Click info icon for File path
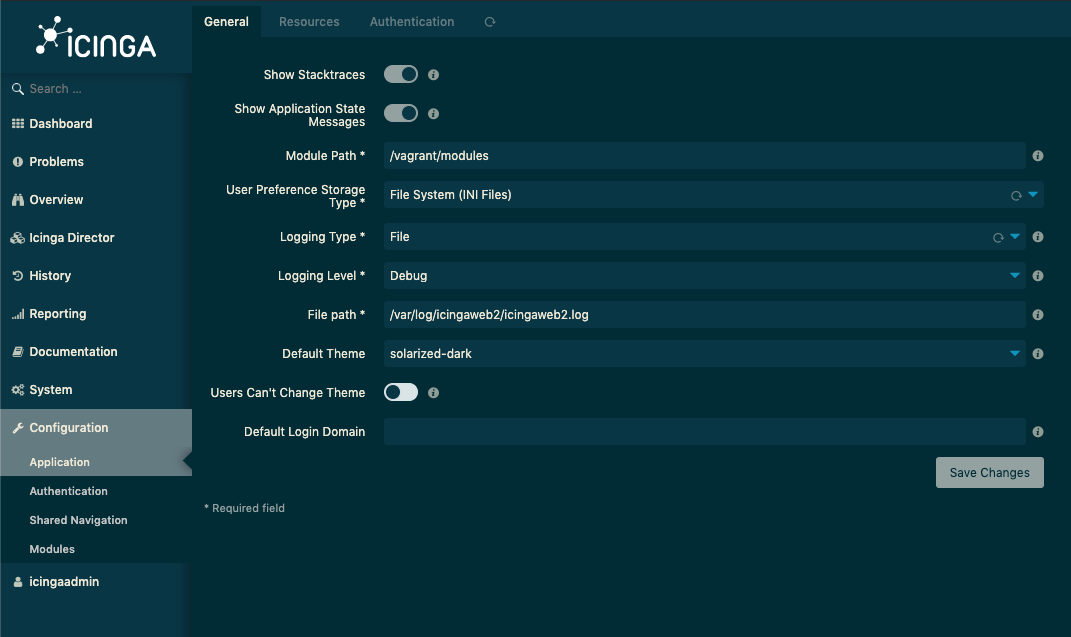1071x637 pixels. 1038,315
